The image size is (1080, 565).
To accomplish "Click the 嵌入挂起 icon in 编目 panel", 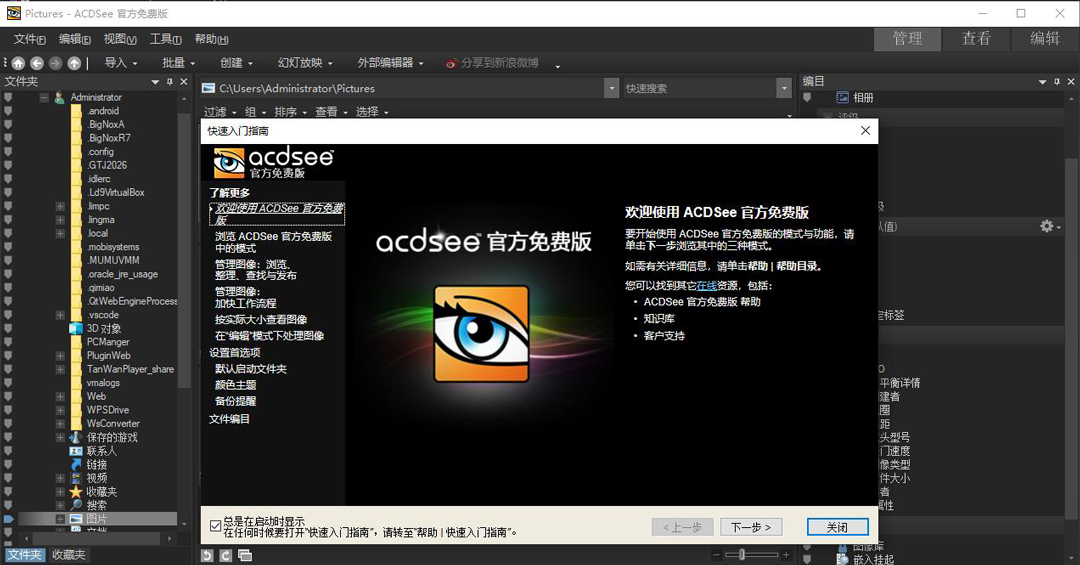I will [x=842, y=559].
